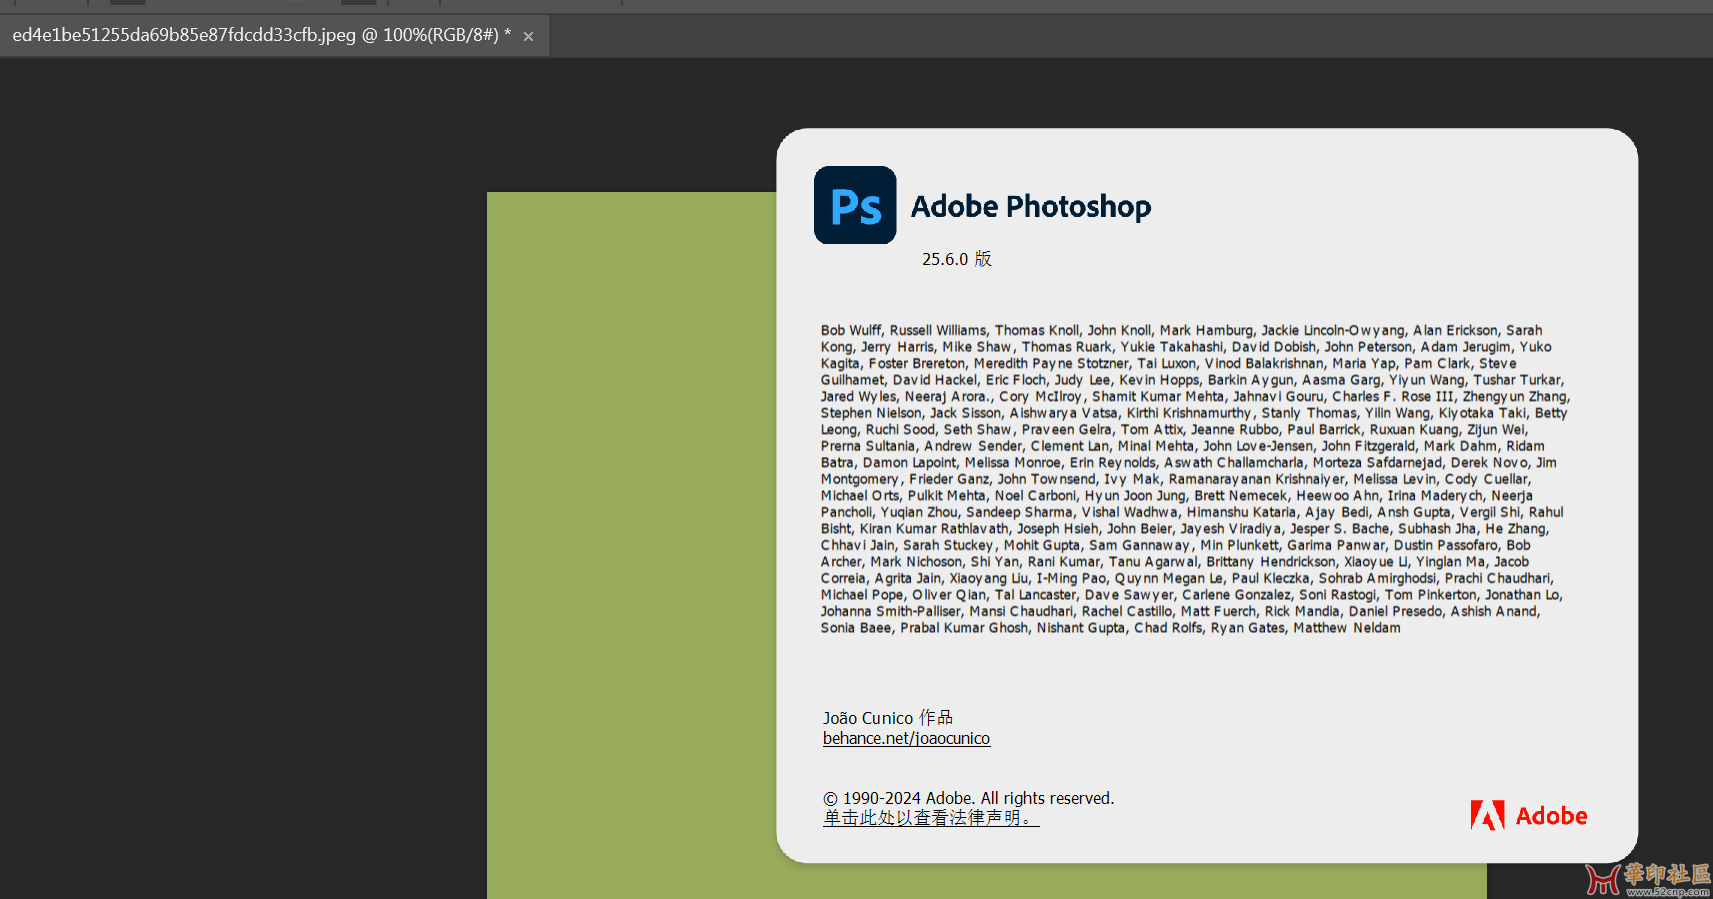1713x899 pixels.
Task: Close the ed4e1be51255da69b85e87fdcdd33cfb.jpeg document tab
Action: [x=528, y=37]
